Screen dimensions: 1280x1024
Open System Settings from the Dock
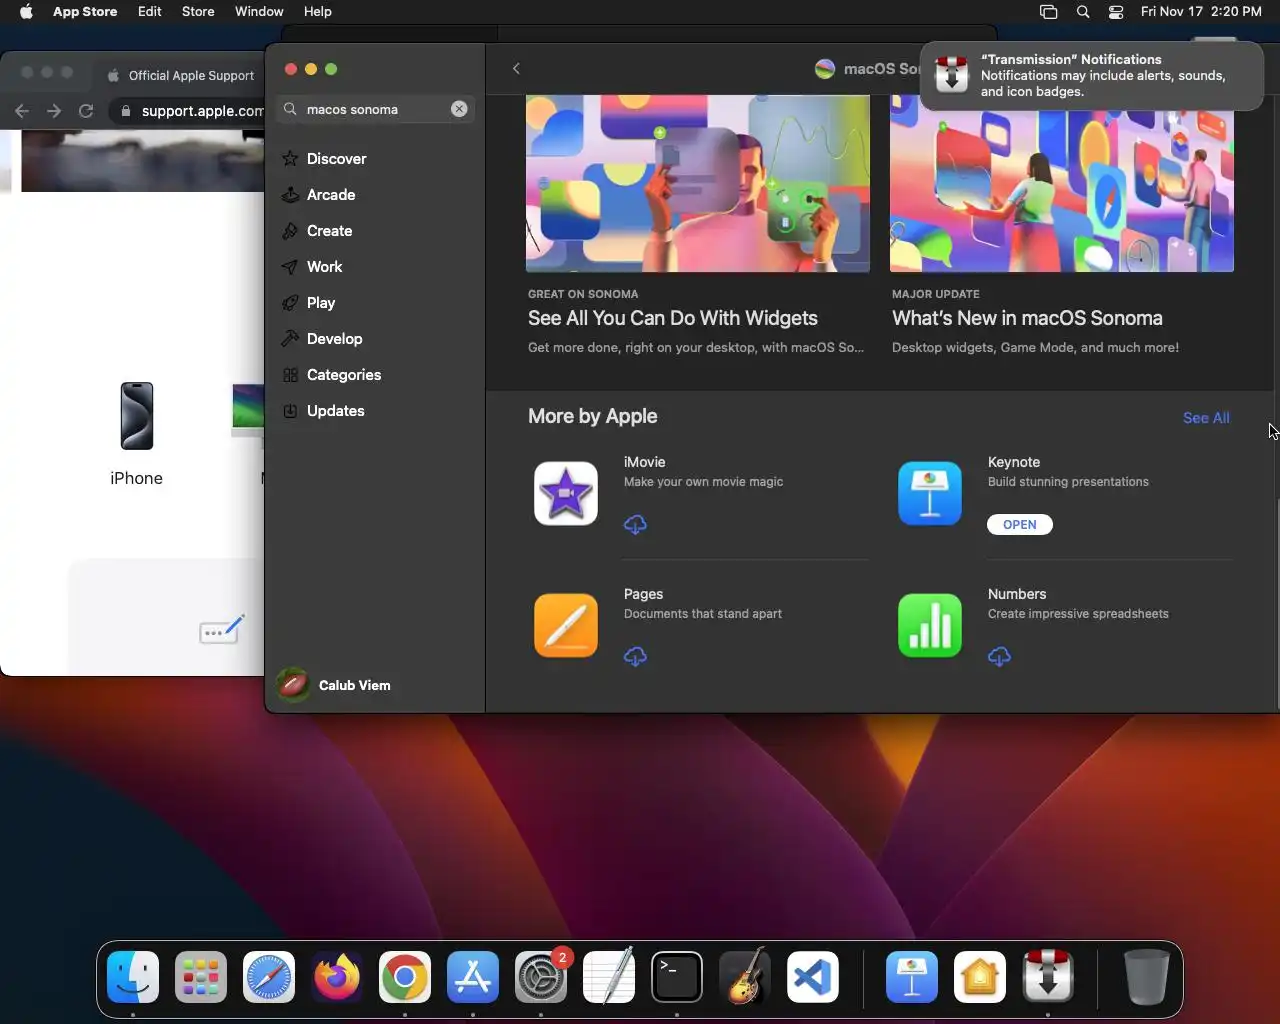[x=541, y=977]
